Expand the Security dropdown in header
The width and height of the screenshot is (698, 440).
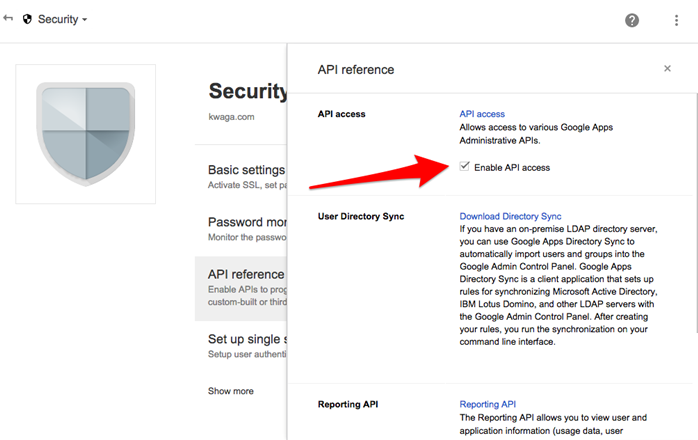pos(62,19)
